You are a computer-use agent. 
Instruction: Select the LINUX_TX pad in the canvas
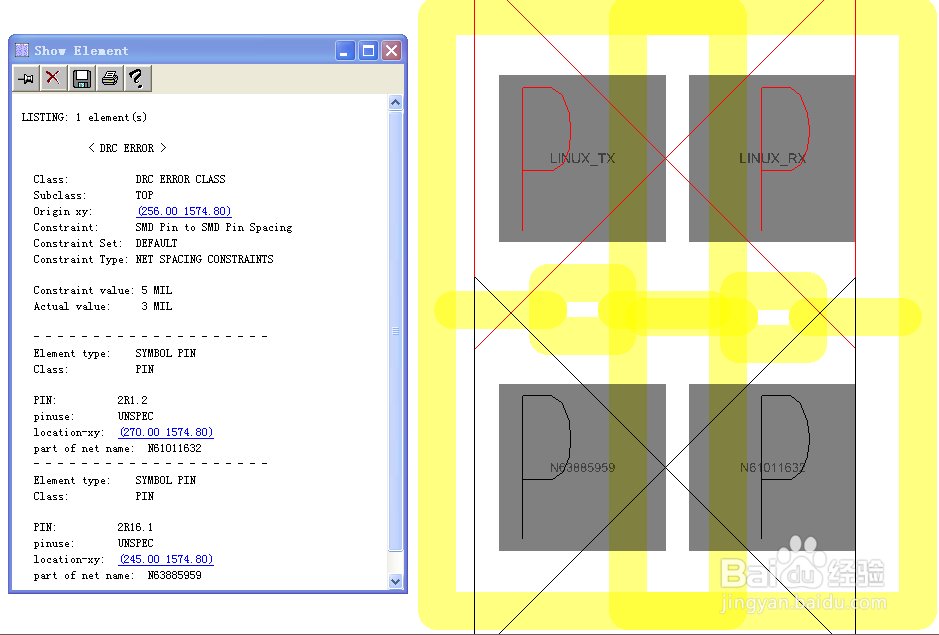[582, 158]
